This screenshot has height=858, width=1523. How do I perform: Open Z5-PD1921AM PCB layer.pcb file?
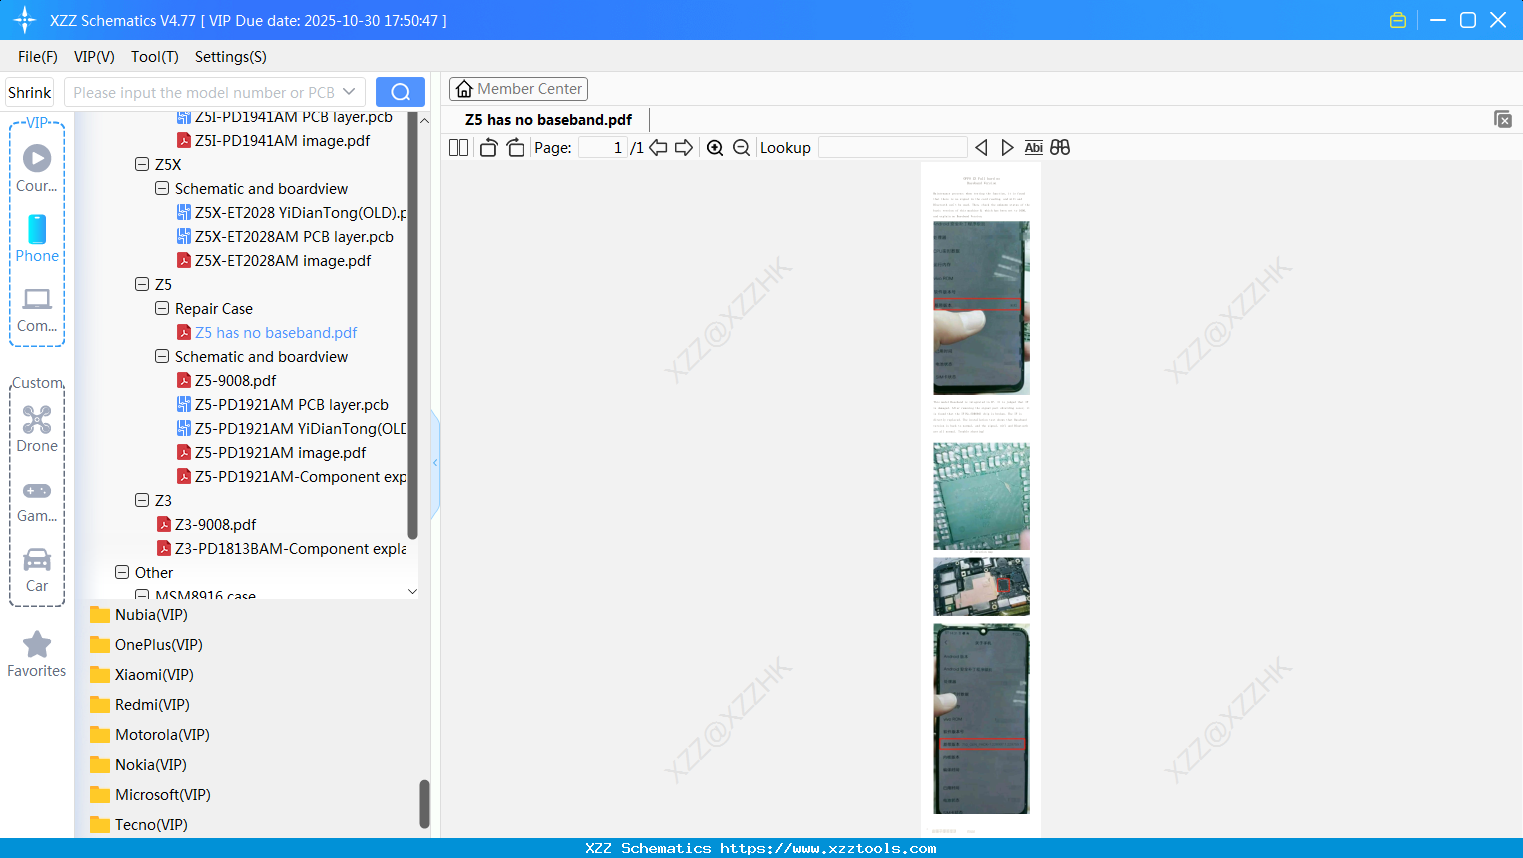(292, 405)
